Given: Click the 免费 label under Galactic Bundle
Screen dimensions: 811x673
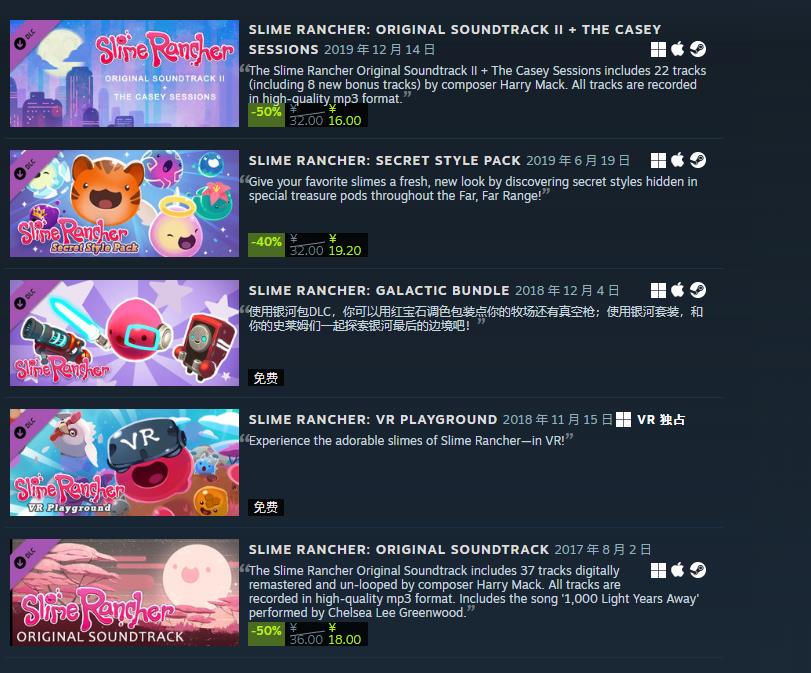Looking at the screenshot, I should pyautogui.click(x=266, y=378).
